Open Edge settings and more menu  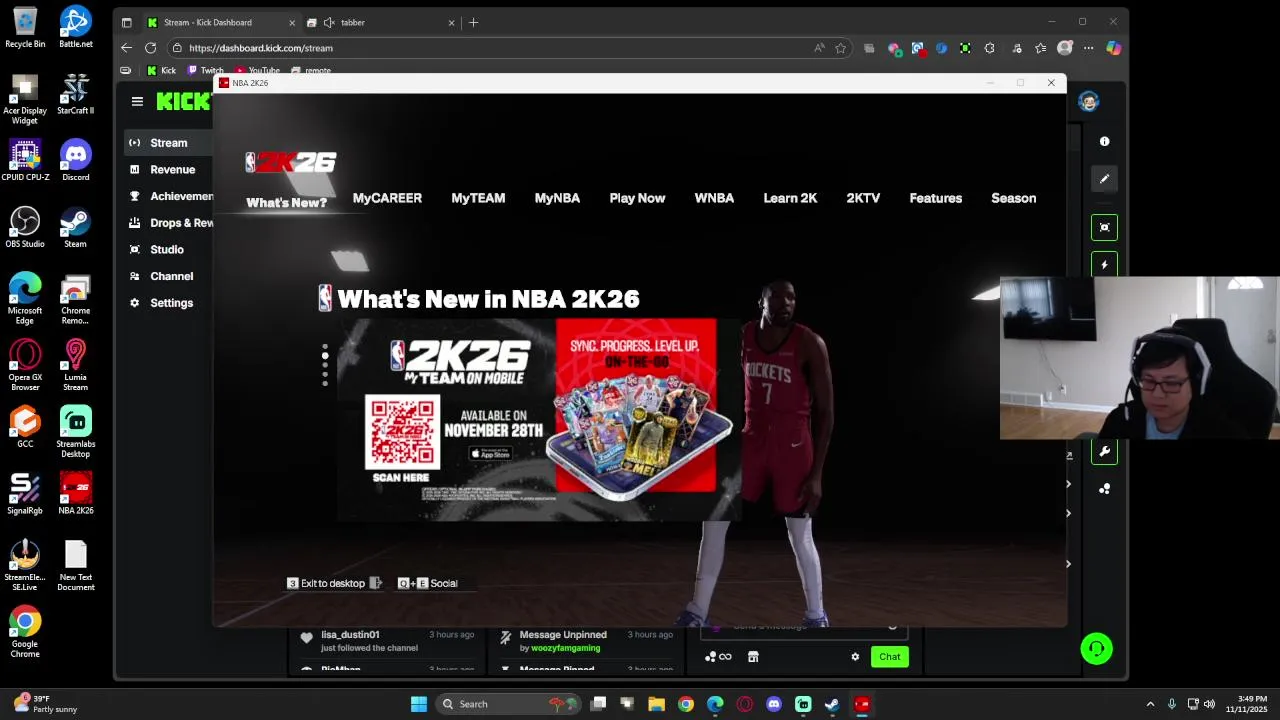click(1088, 48)
